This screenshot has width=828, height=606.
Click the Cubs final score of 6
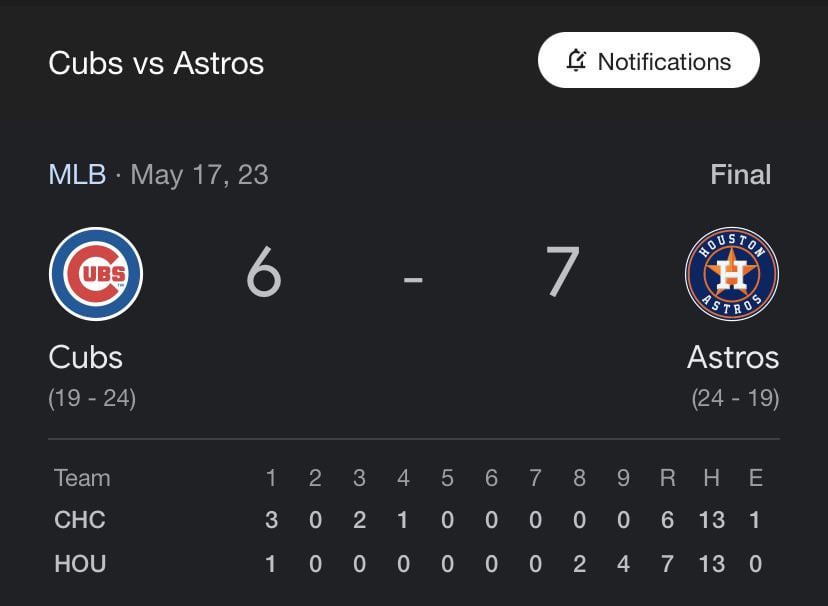(264, 273)
